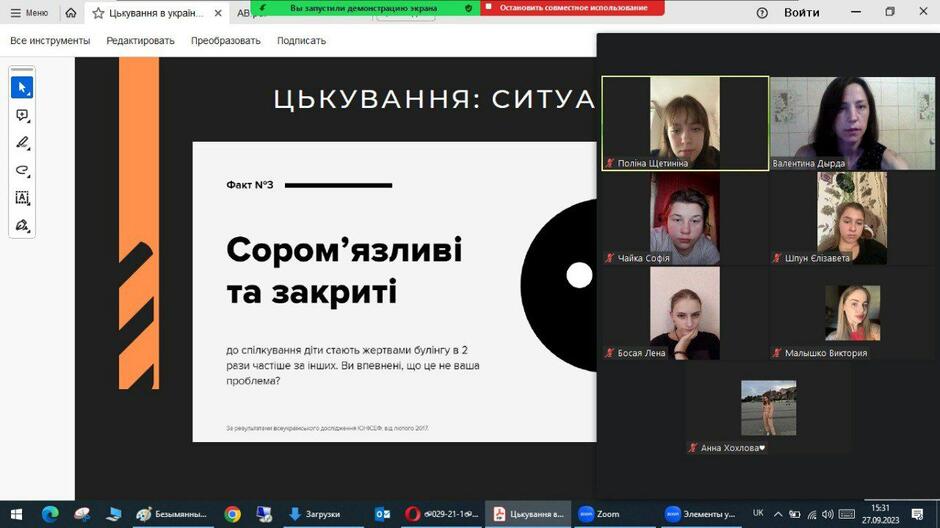Select the Add text box tool
The width and height of the screenshot is (940, 528).
tap(22, 198)
